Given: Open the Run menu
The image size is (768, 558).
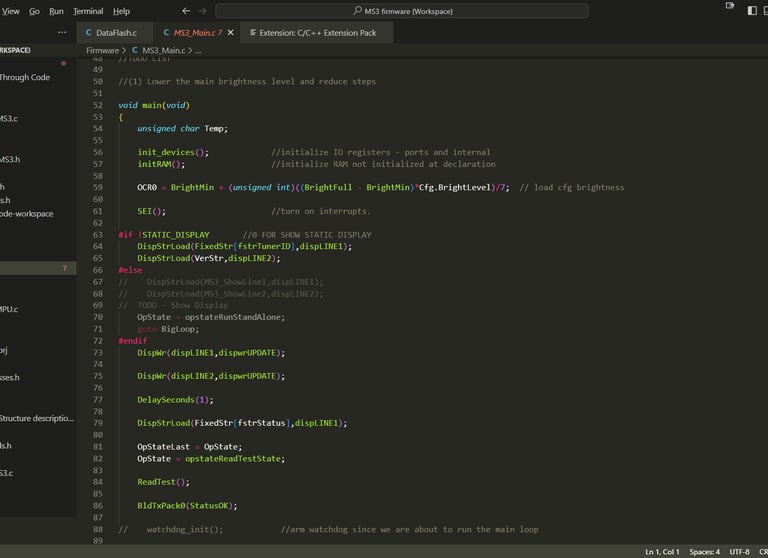Looking at the screenshot, I should pos(56,11).
